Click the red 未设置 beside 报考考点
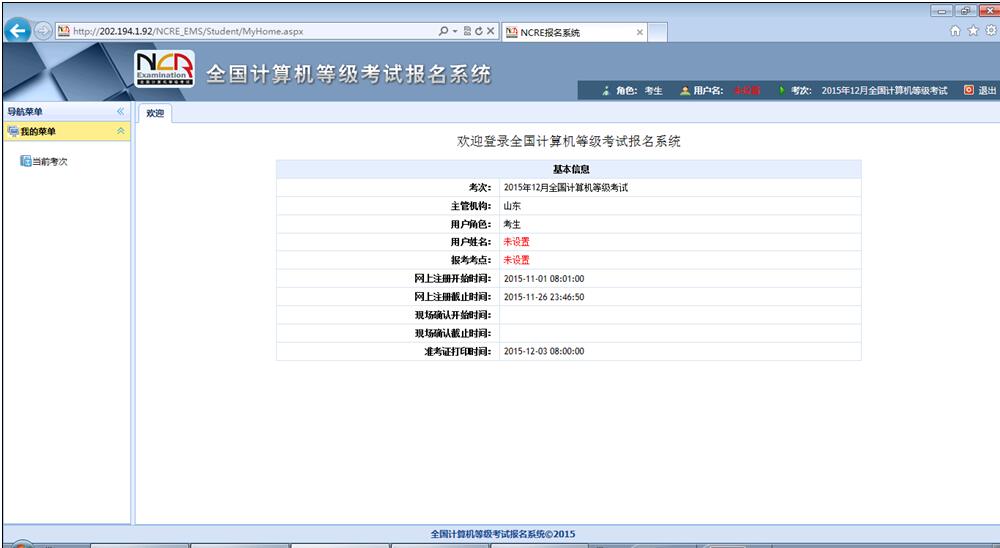This screenshot has width=1000, height=548. pyautogui.click(x=517, y=260)
